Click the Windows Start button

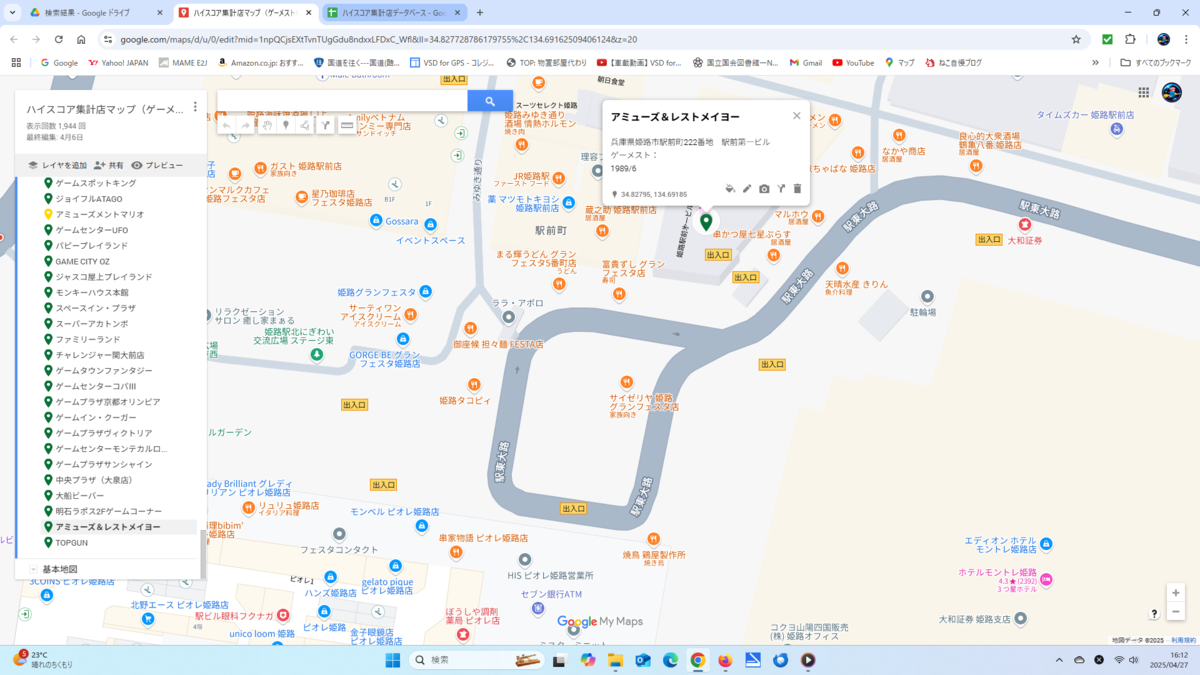393,660
